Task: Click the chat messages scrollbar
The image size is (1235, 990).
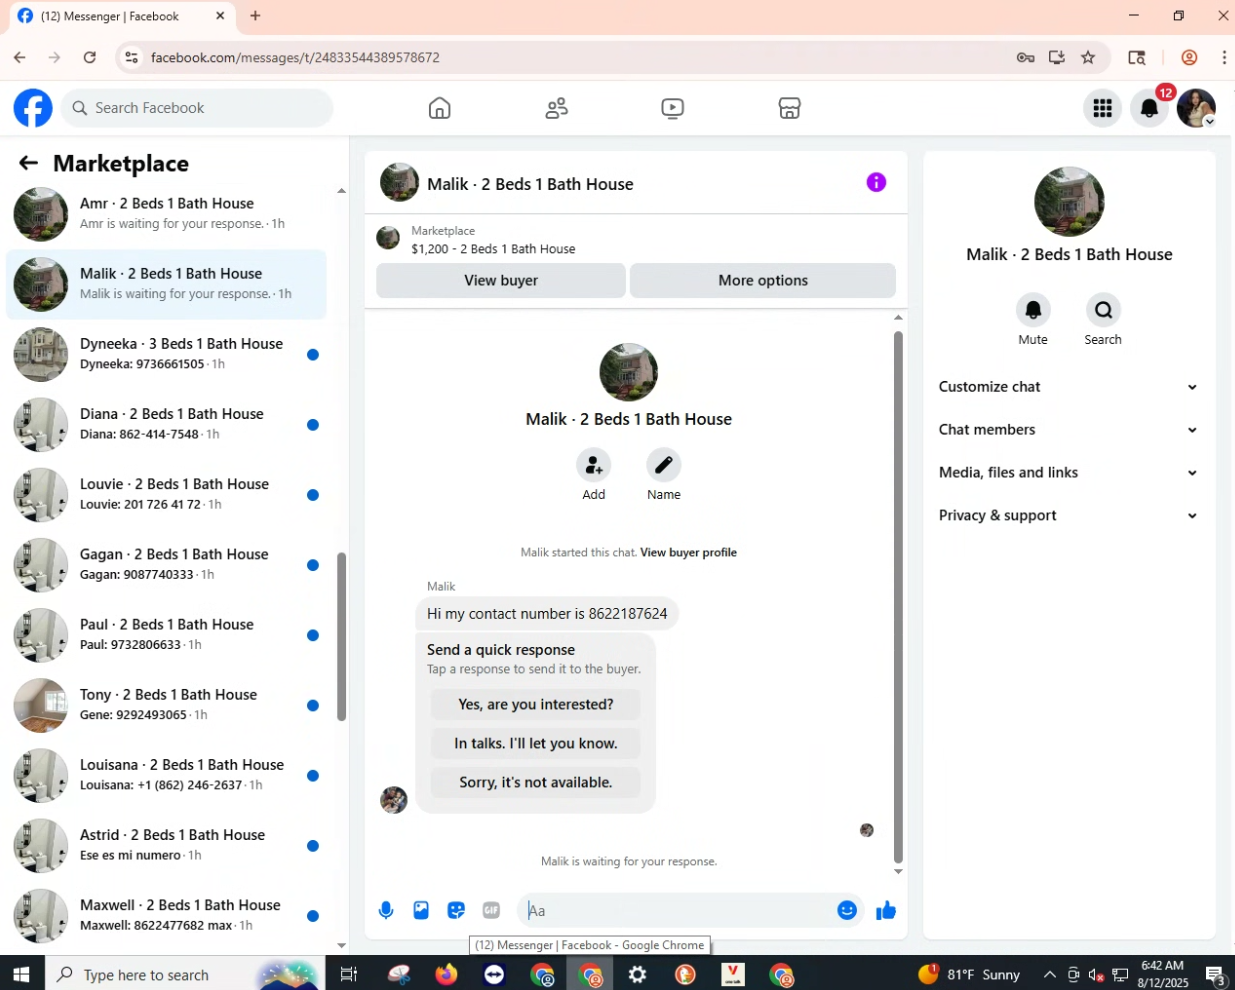Action: [x=898, y=597]
